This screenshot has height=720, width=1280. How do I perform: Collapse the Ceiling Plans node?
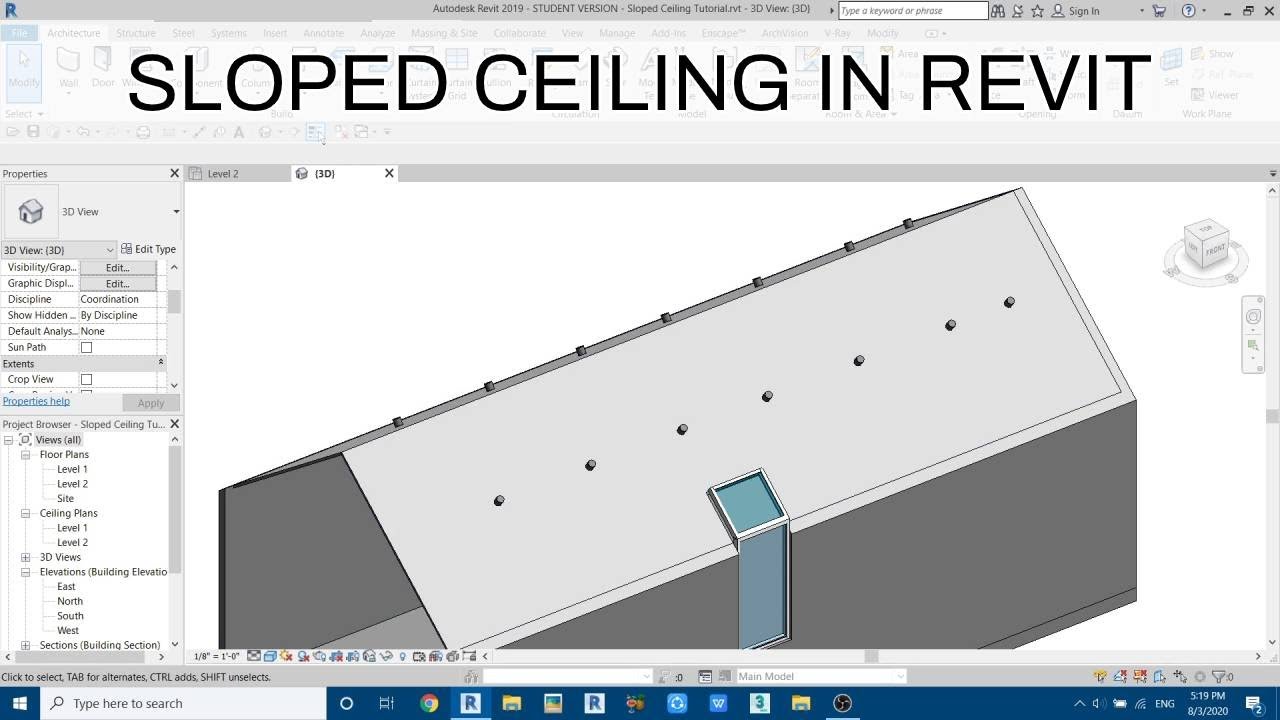[26, 513]
